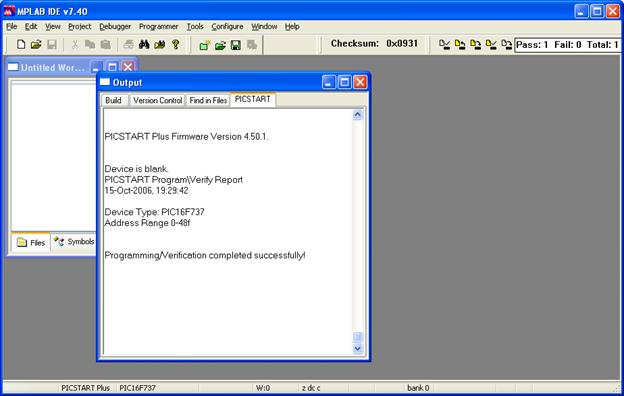Open Find with the binoculars icon
Image resolution: width=624 pixels, height=396 pixels.
click(144, 45)
